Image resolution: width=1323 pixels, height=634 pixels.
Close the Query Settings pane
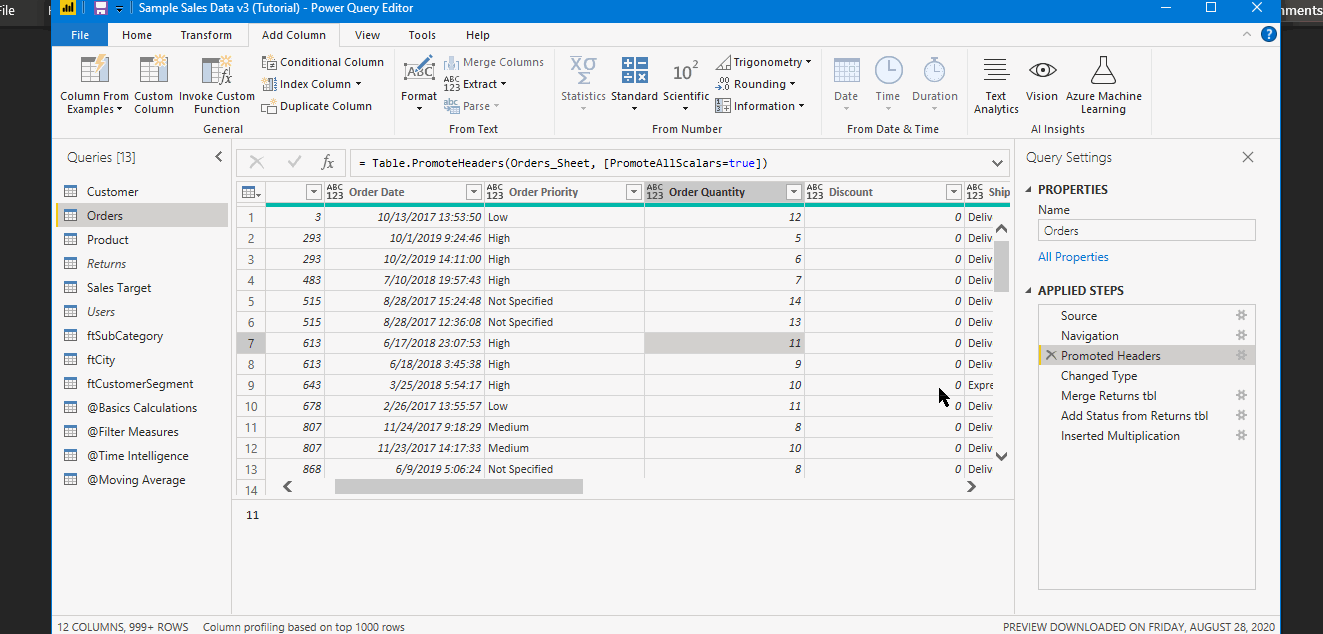1247,157
